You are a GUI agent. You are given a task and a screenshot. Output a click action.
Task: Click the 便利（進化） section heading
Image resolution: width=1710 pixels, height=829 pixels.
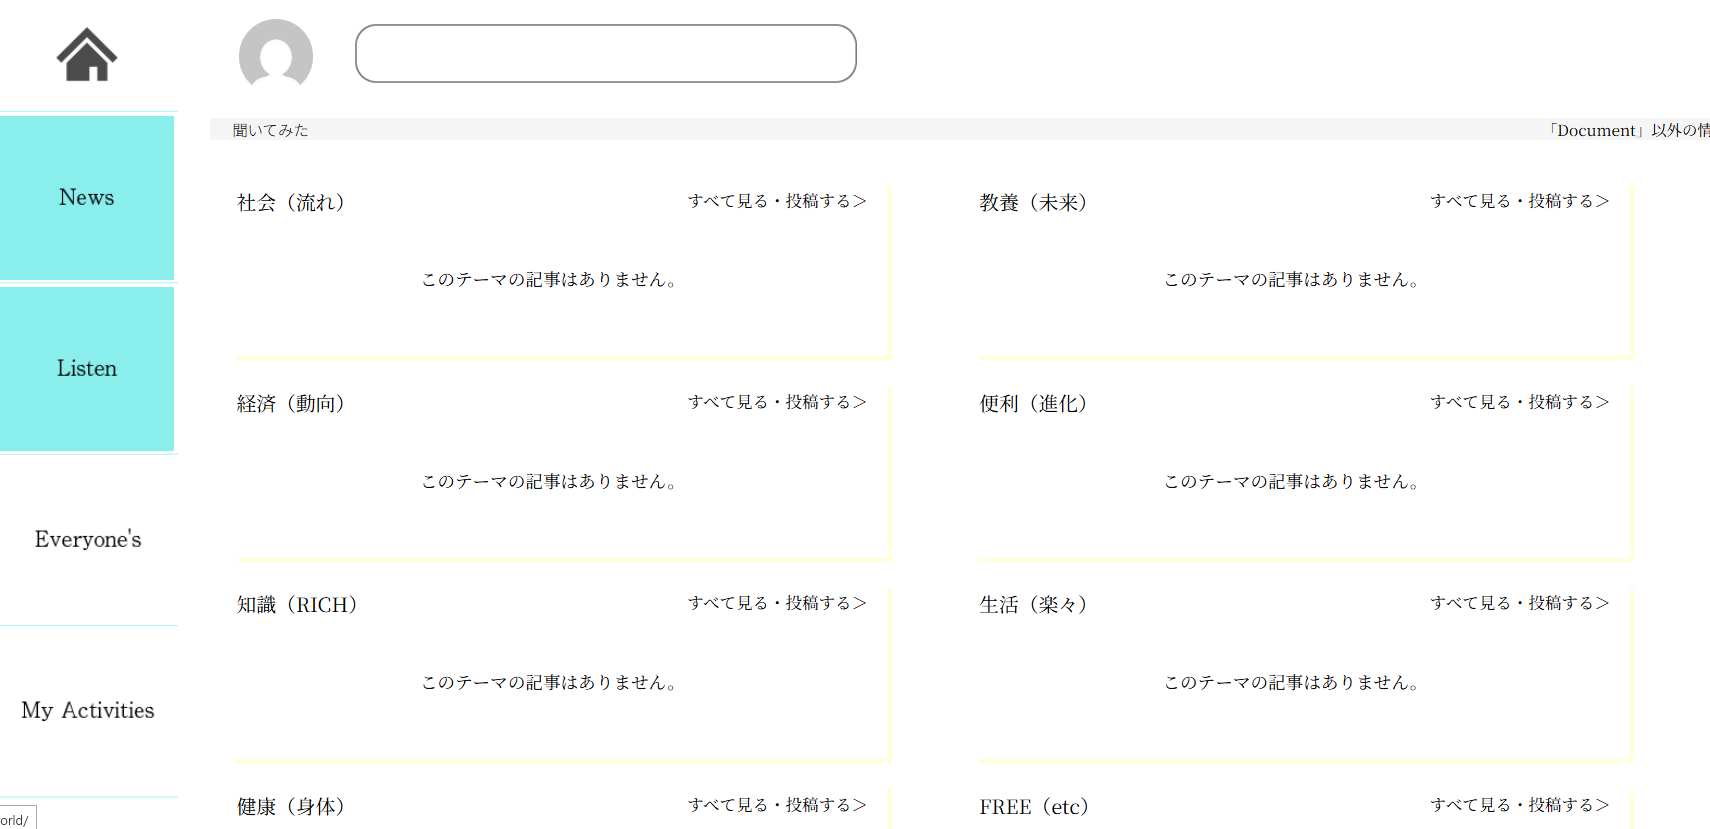click(1035, 404)
